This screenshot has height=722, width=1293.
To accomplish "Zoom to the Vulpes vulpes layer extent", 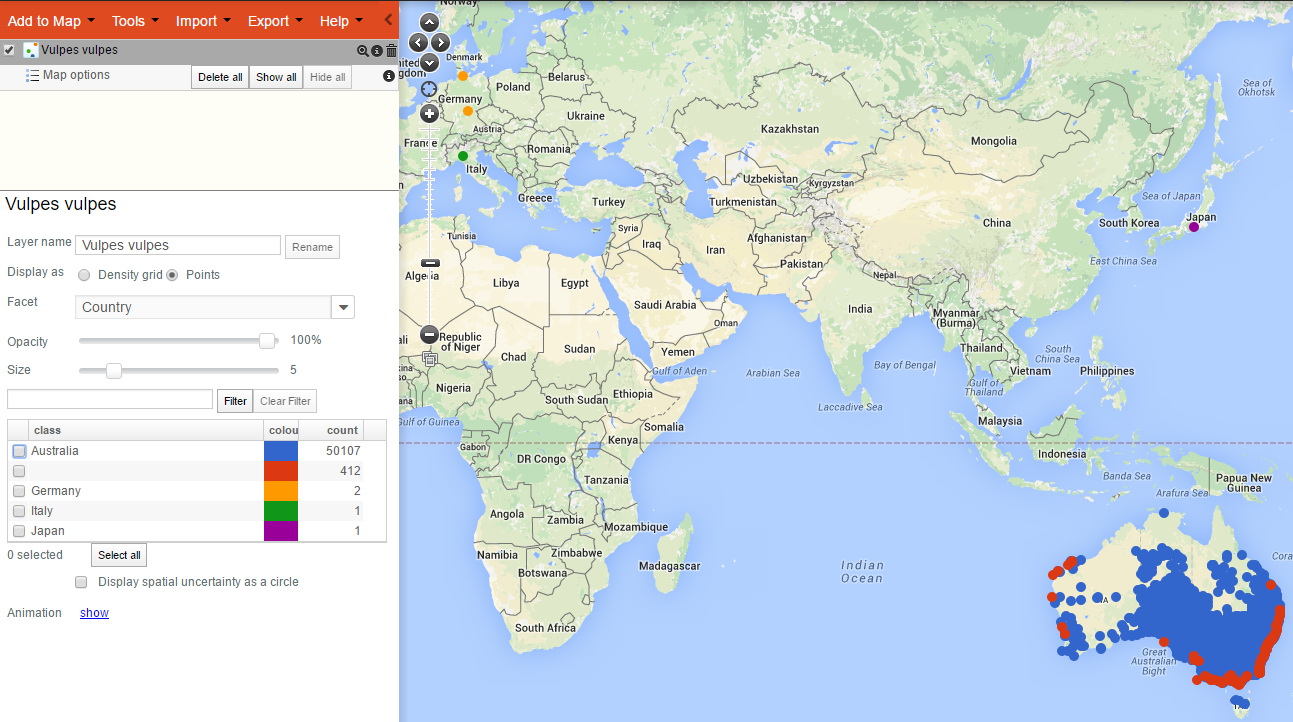I will [362, 50].
